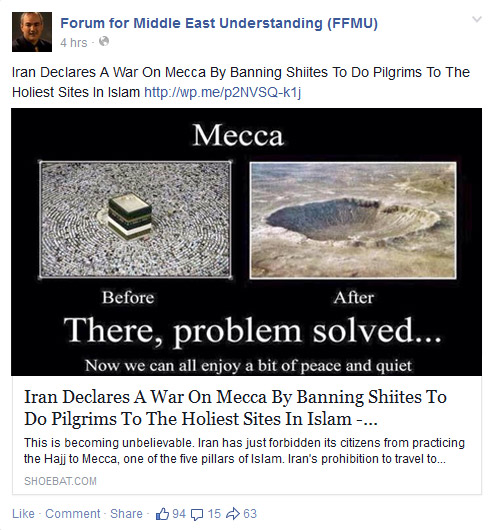
Task: Click the post caption text
Action: point(241,82)
